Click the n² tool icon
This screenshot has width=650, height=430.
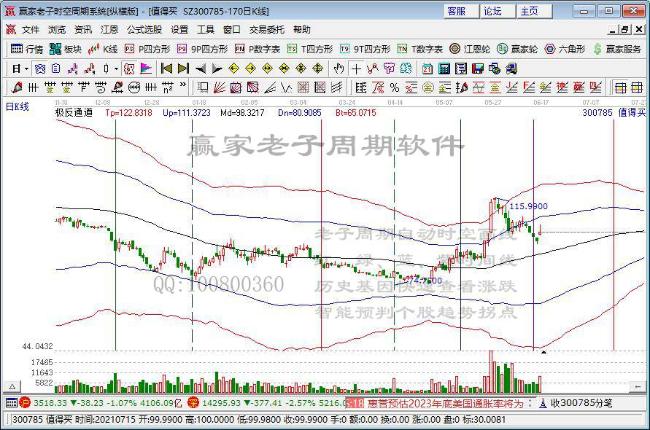[167, 87]
